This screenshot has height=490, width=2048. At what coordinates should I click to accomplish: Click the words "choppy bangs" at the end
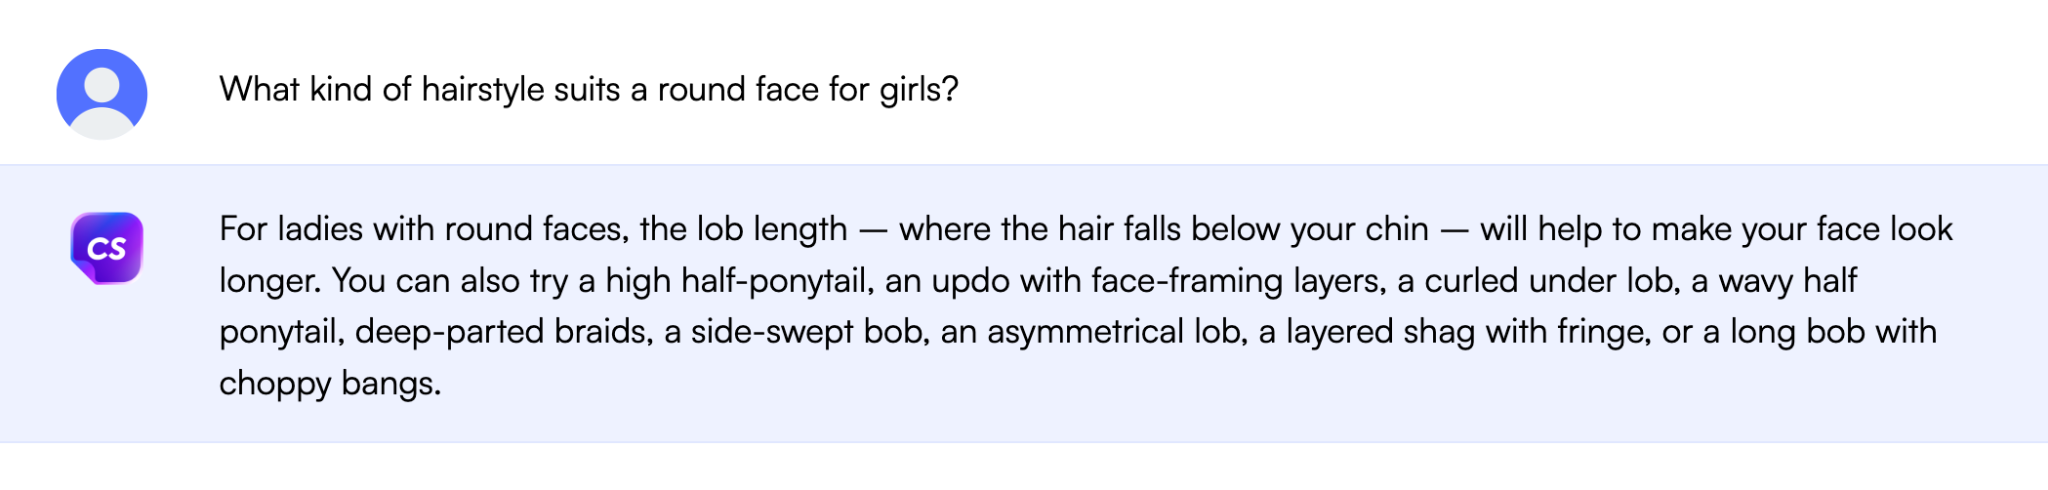pyautogui.click(x=328, y=384)
